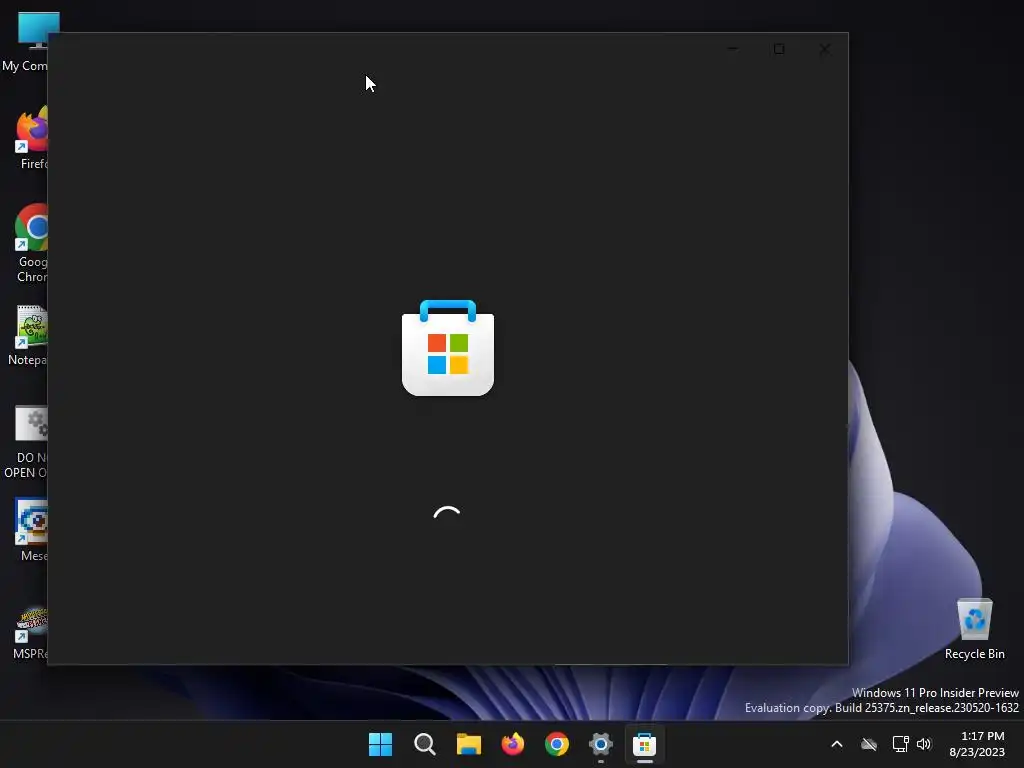The height and width of the screenshot is (768, 1024).
Task: Select MSPRe desktop shortcut
Action: [x=30, y=633]
